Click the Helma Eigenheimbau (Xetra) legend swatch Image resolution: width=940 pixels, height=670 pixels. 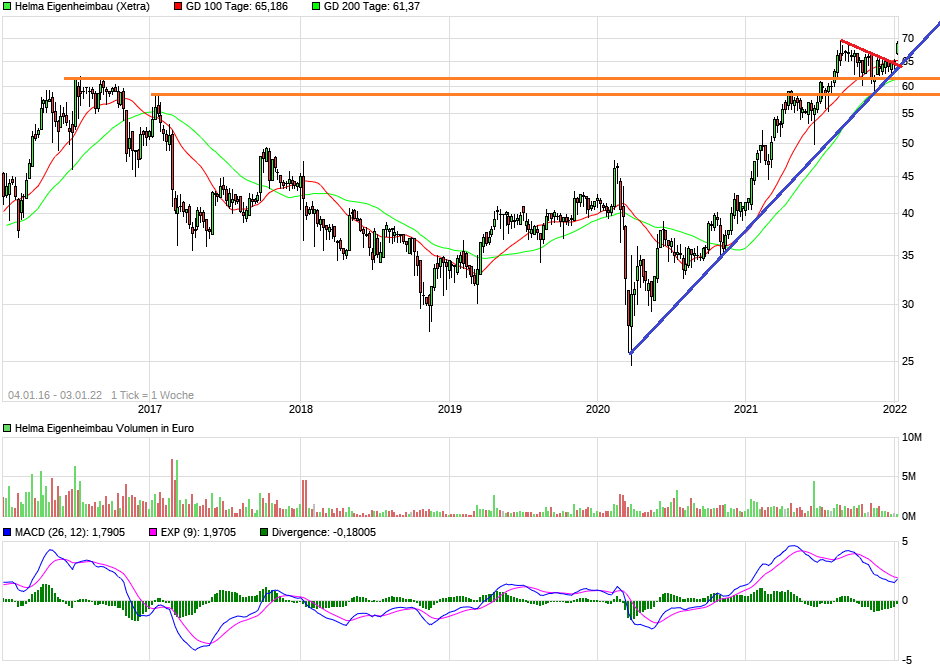pos(8,6)
